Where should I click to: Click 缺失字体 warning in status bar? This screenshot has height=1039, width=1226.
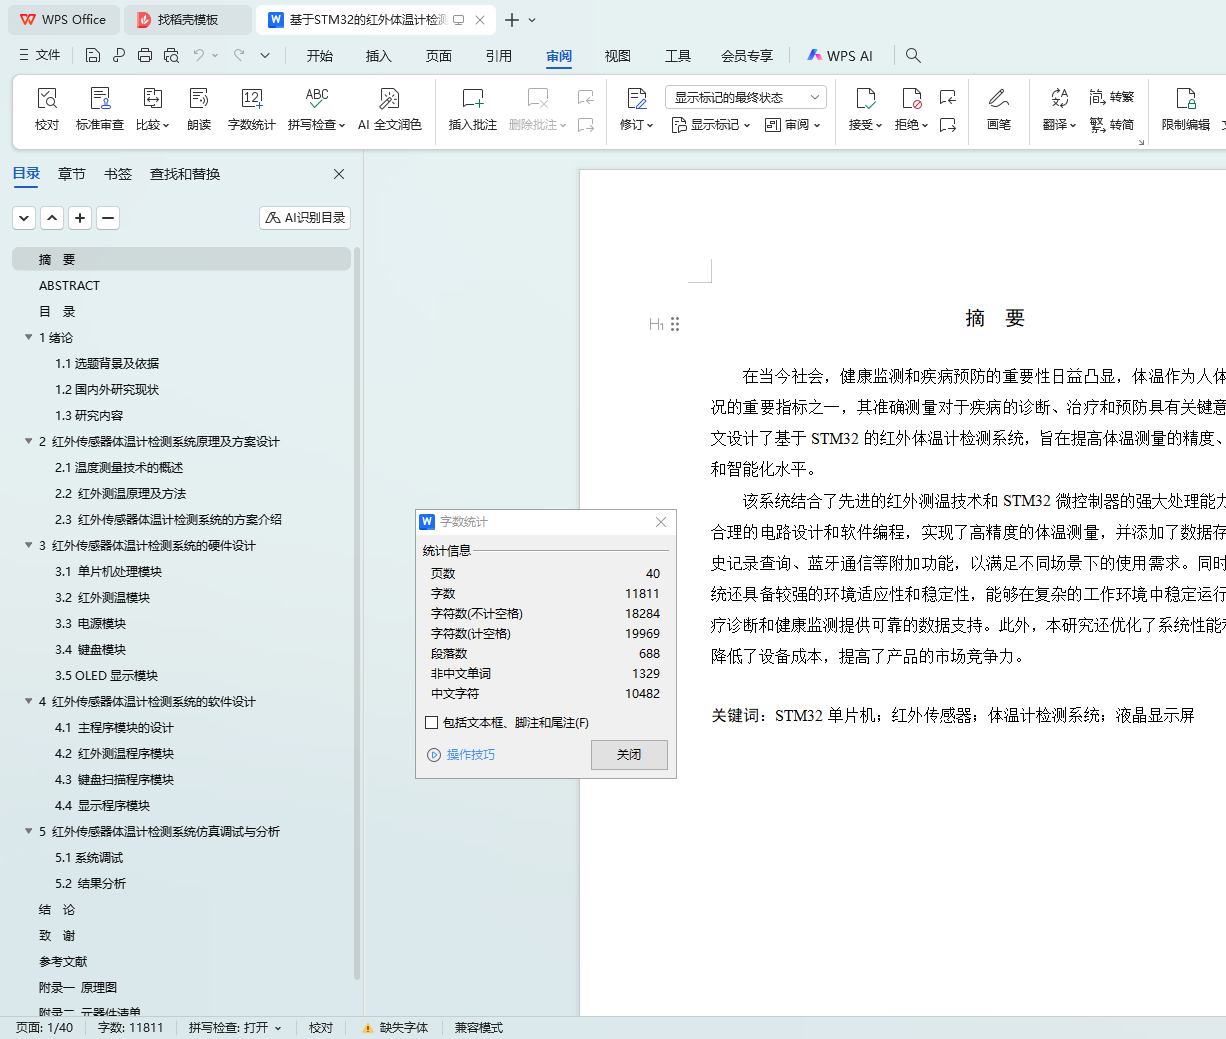pyautogui.click(x=395, y=1027)
